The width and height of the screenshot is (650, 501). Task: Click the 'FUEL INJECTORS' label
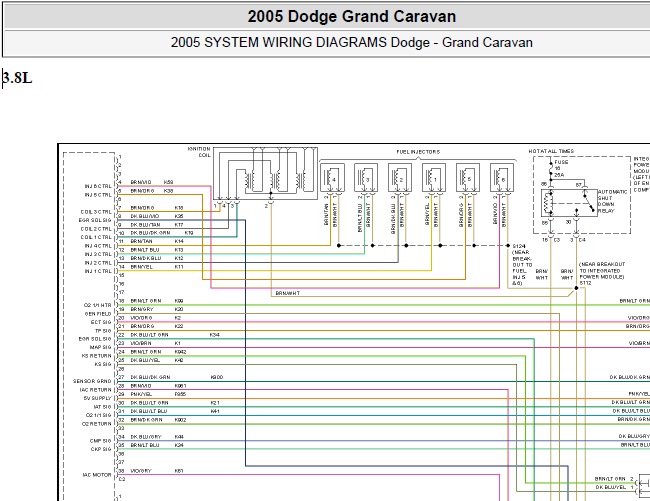pyautogui.click(x=418, y=152)
